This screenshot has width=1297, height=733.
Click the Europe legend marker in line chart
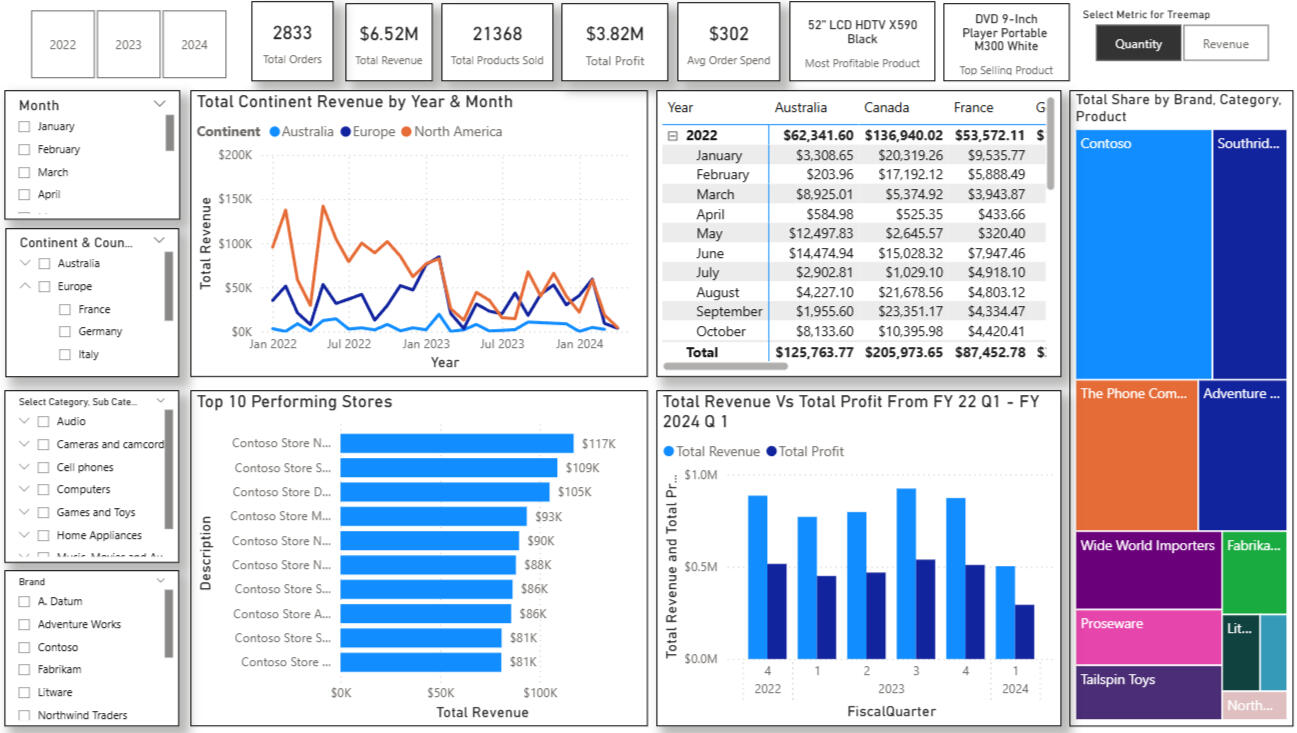(345, 132)
